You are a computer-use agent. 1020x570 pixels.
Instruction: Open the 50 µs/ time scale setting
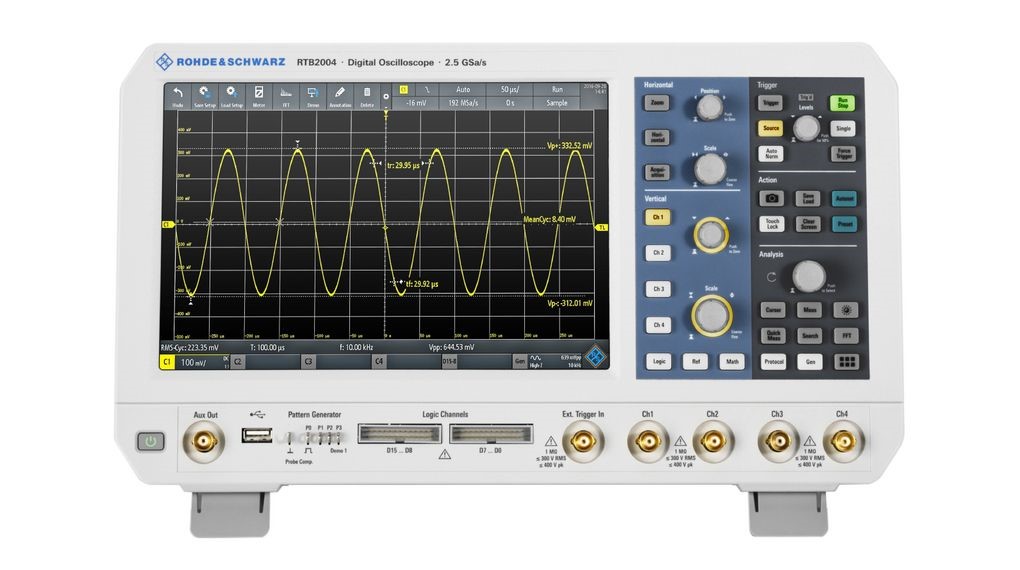coord(510,89)
